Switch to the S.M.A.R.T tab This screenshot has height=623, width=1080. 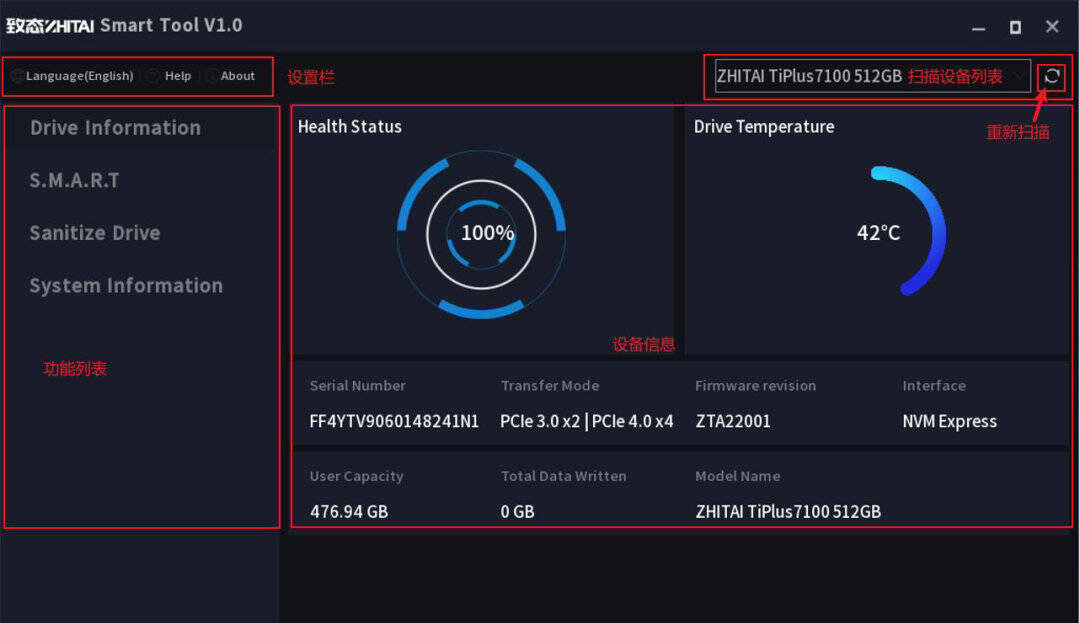[74, 180]
